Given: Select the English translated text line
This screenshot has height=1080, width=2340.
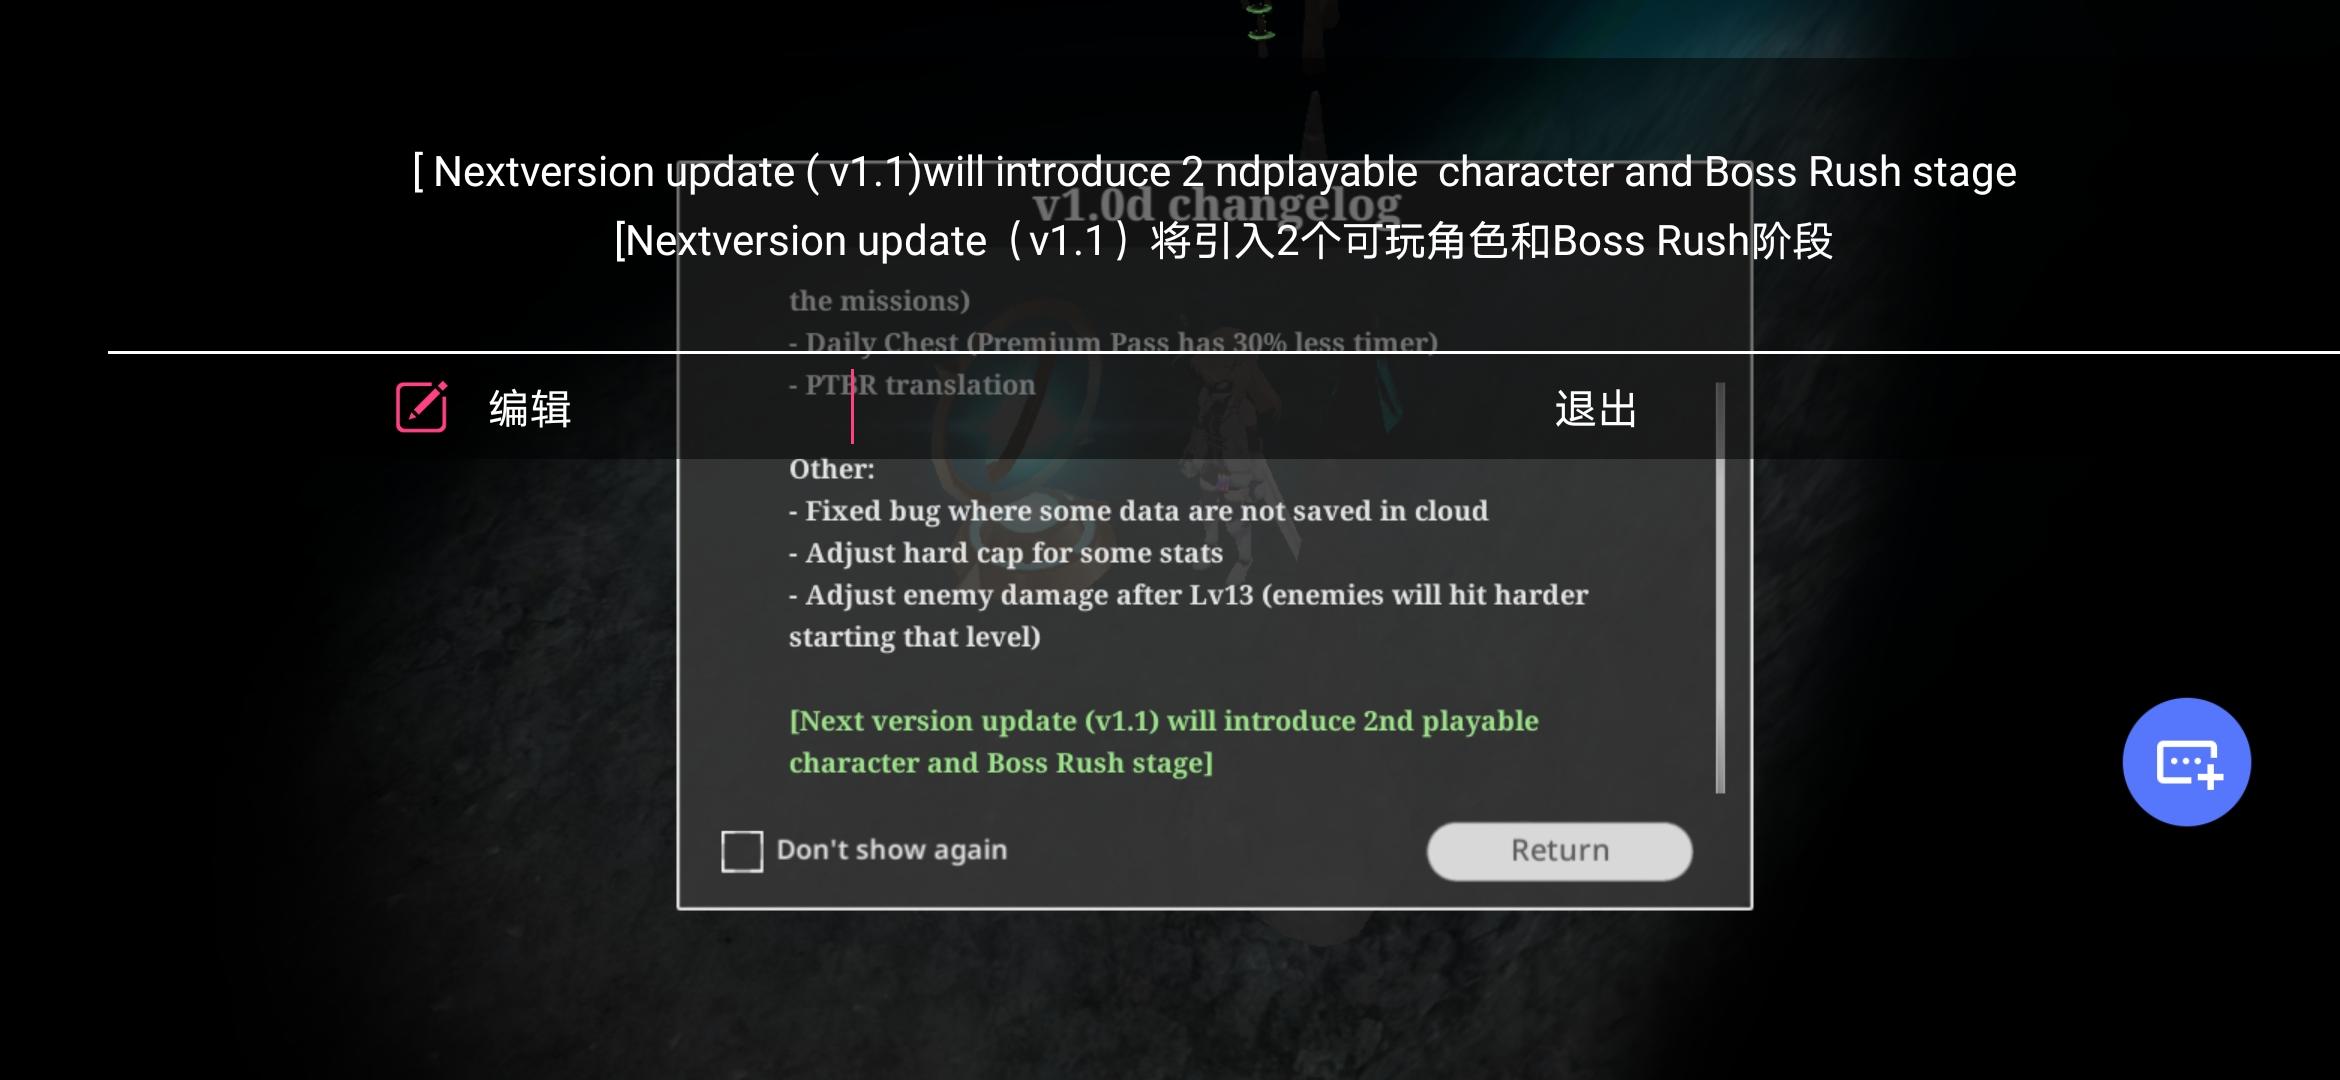Looking at the screenshot, I should pos(1214,172).
